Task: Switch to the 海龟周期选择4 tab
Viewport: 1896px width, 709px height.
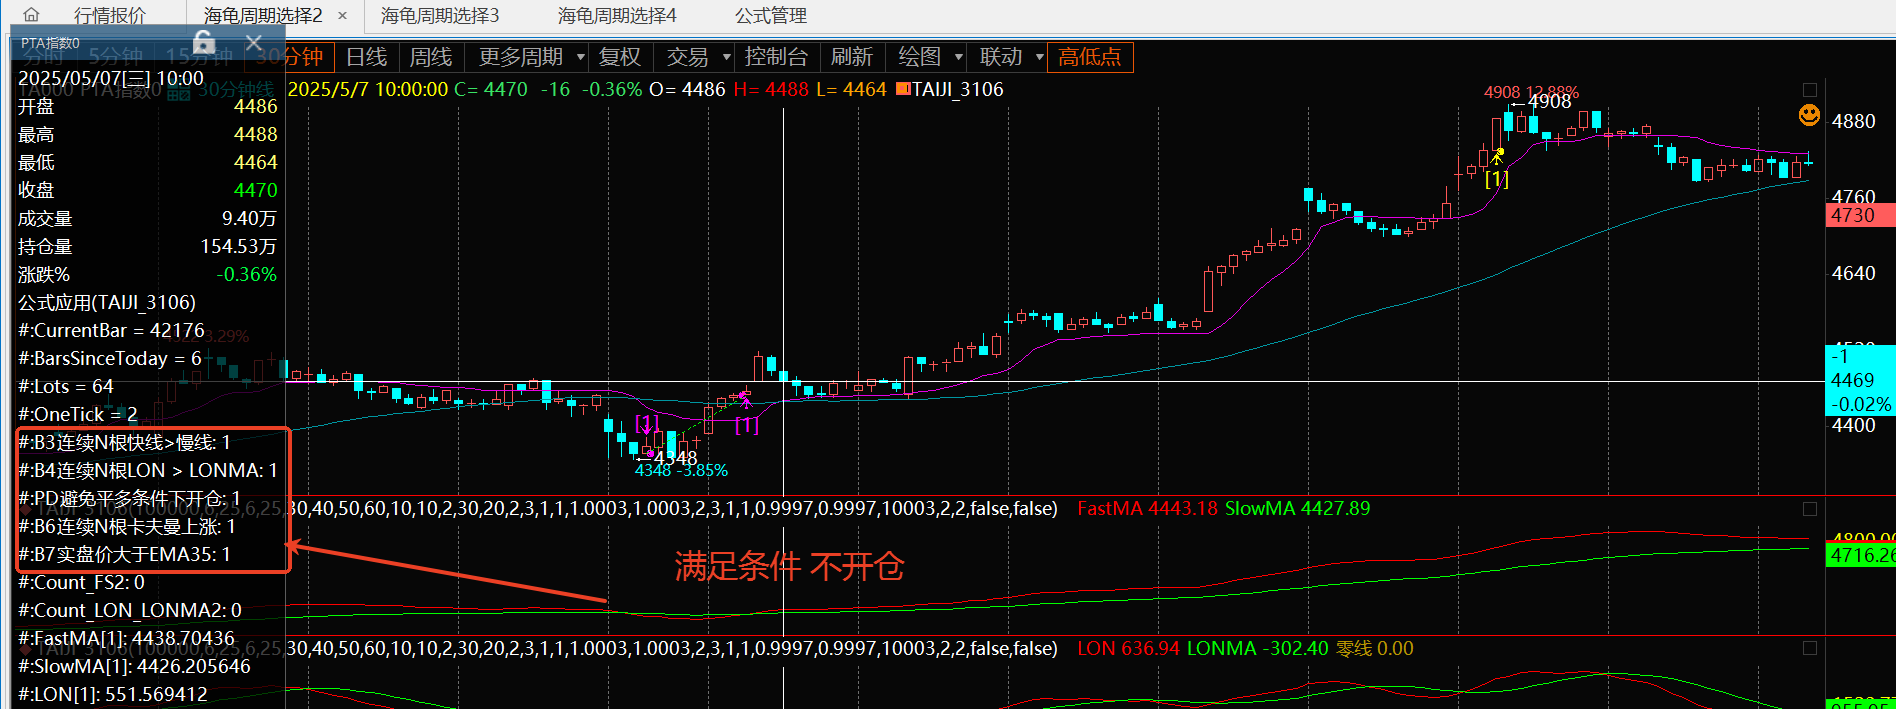Action: tap(617, 16)
